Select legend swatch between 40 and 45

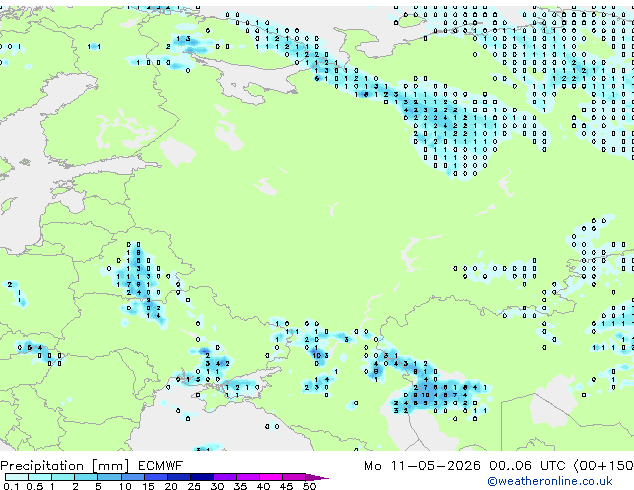tap(271, 477)
